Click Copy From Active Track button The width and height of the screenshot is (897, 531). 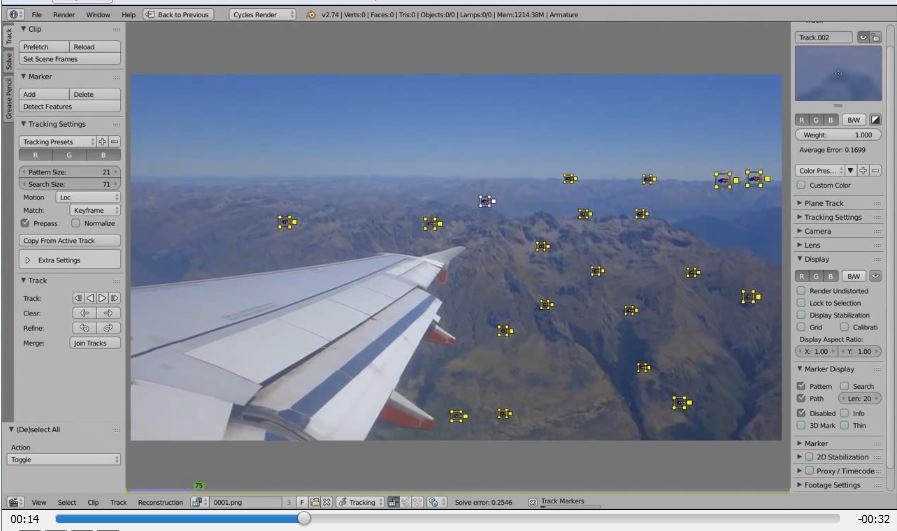pyautogui.click(x=70, y=240)
